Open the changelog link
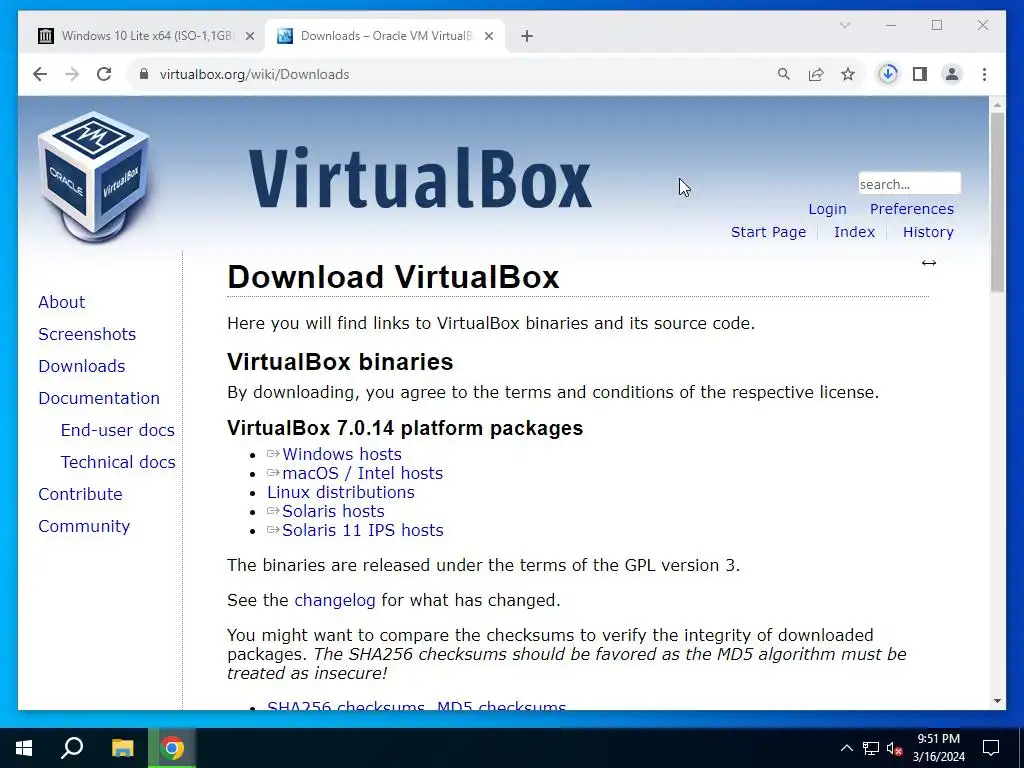 [x=335, y=600]
